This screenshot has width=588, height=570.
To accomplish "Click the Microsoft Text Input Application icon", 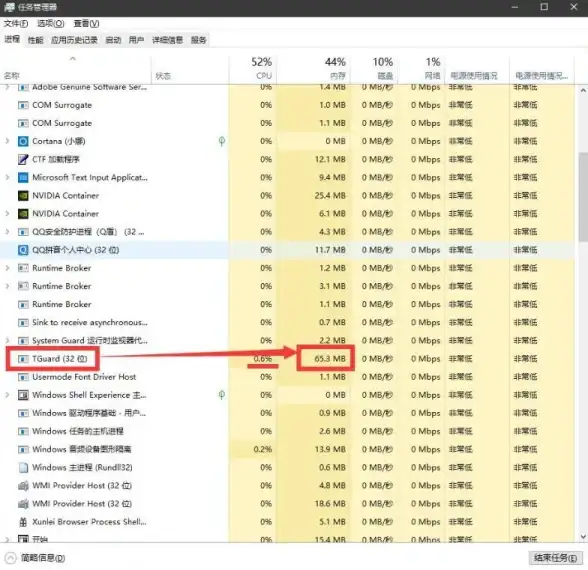I will pyautogui.click(x=23, y=177).
